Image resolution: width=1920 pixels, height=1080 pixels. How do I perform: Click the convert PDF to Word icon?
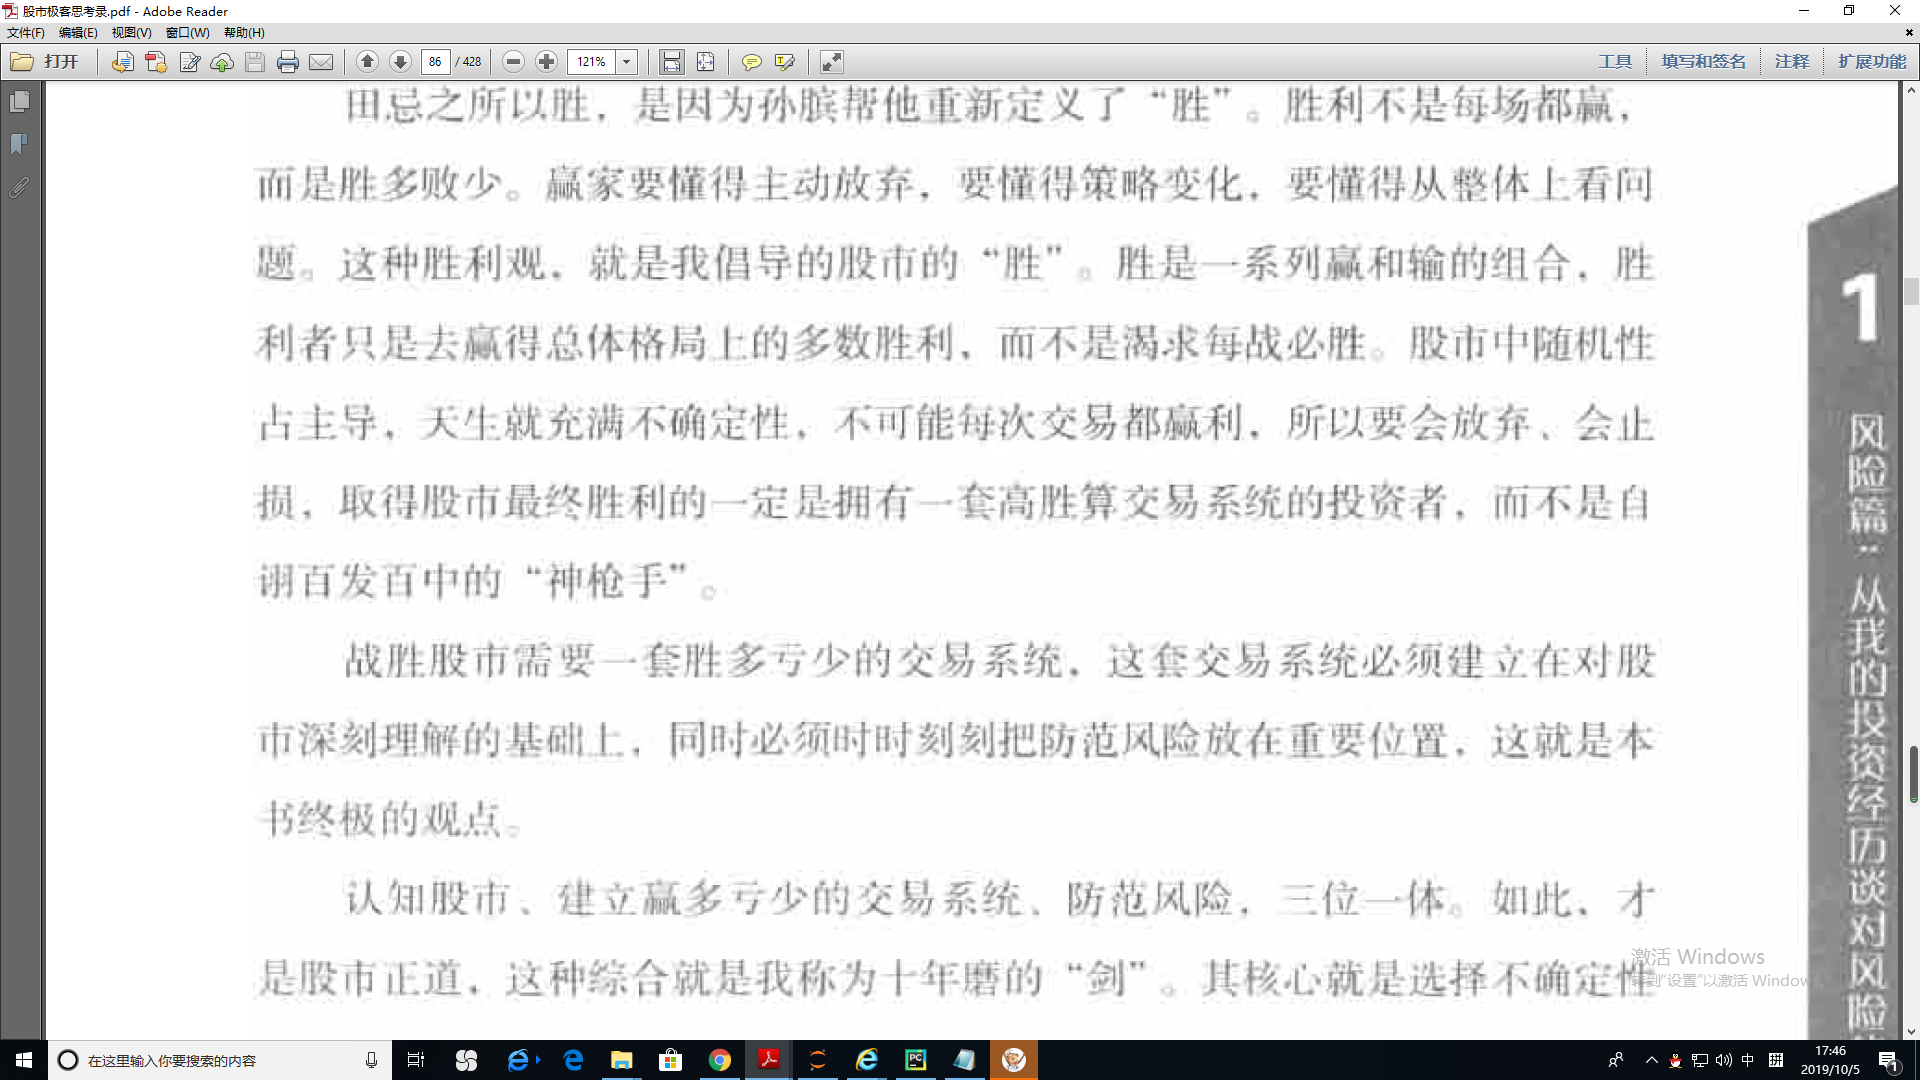pos(122,62)
